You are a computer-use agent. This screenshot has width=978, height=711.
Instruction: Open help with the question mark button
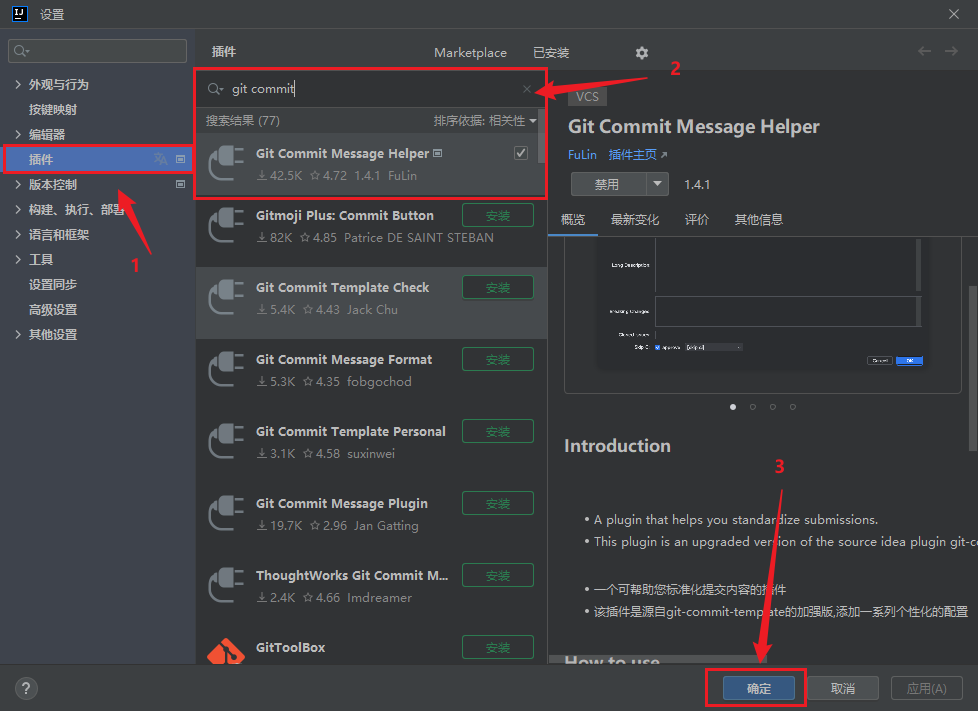[26, 689]
